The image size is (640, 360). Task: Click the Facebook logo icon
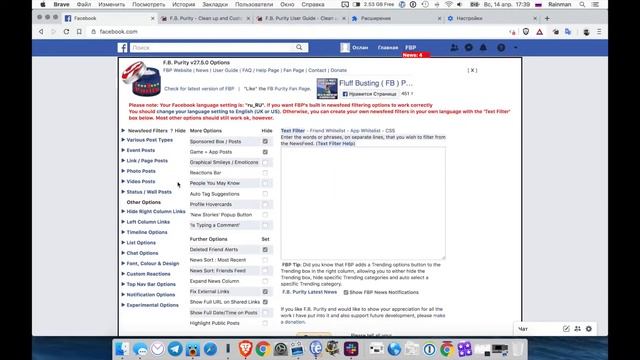122,48
